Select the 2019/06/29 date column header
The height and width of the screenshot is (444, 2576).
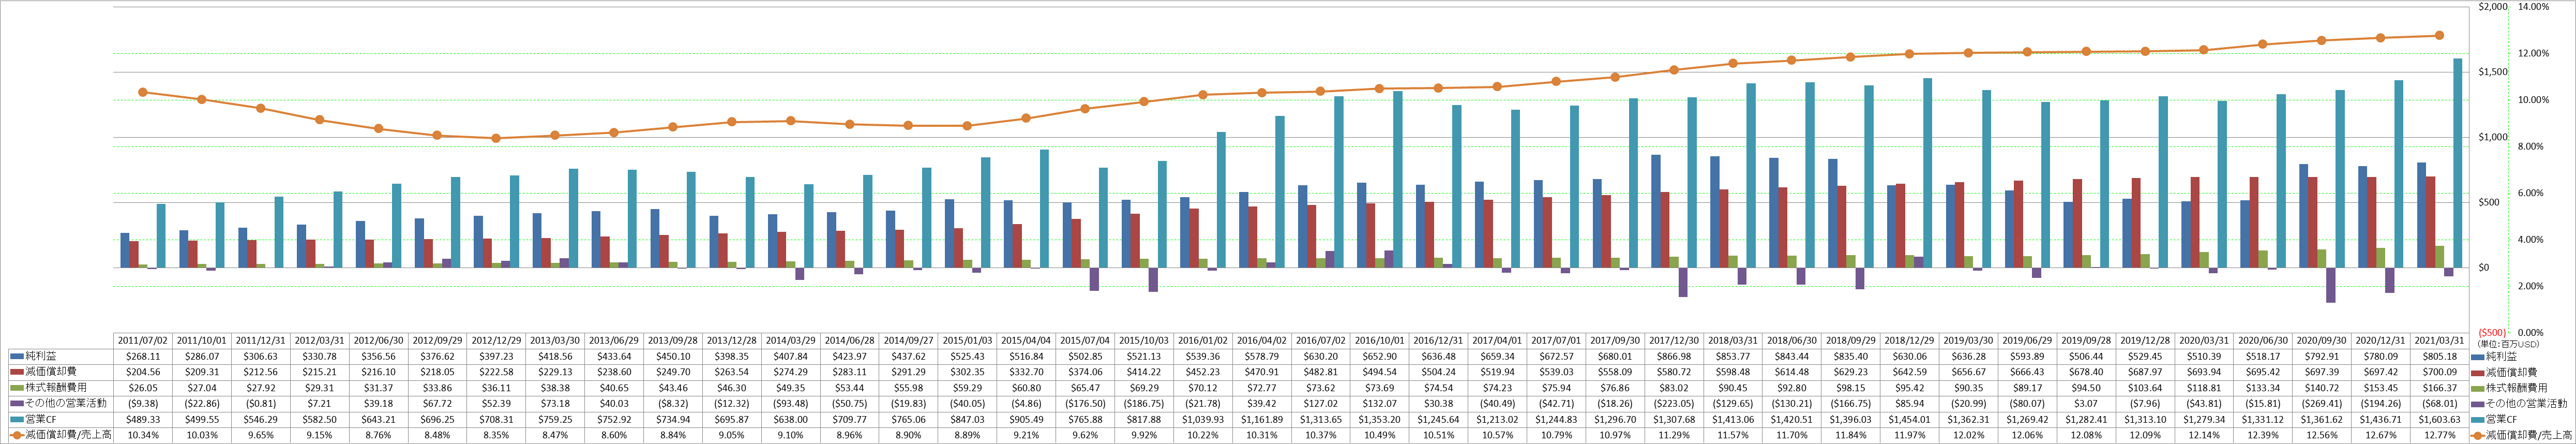point(2027,340)
